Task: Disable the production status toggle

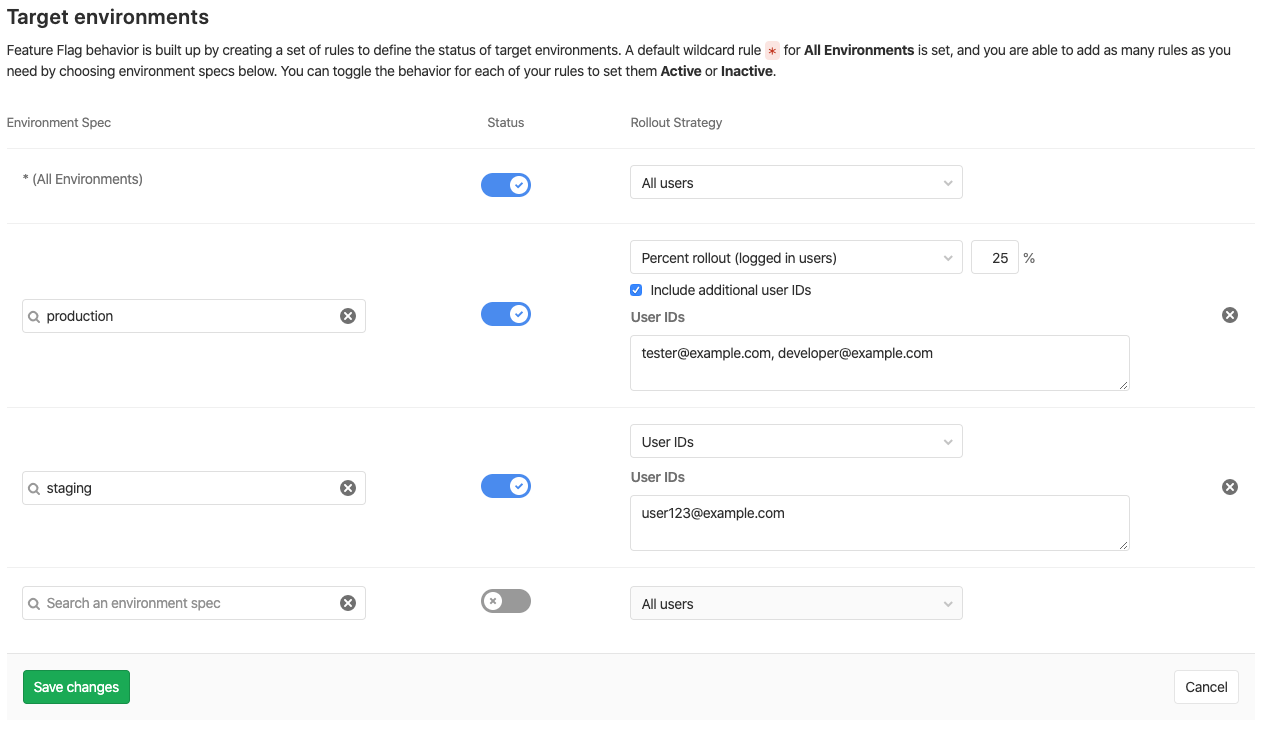Action: [506, 314]
